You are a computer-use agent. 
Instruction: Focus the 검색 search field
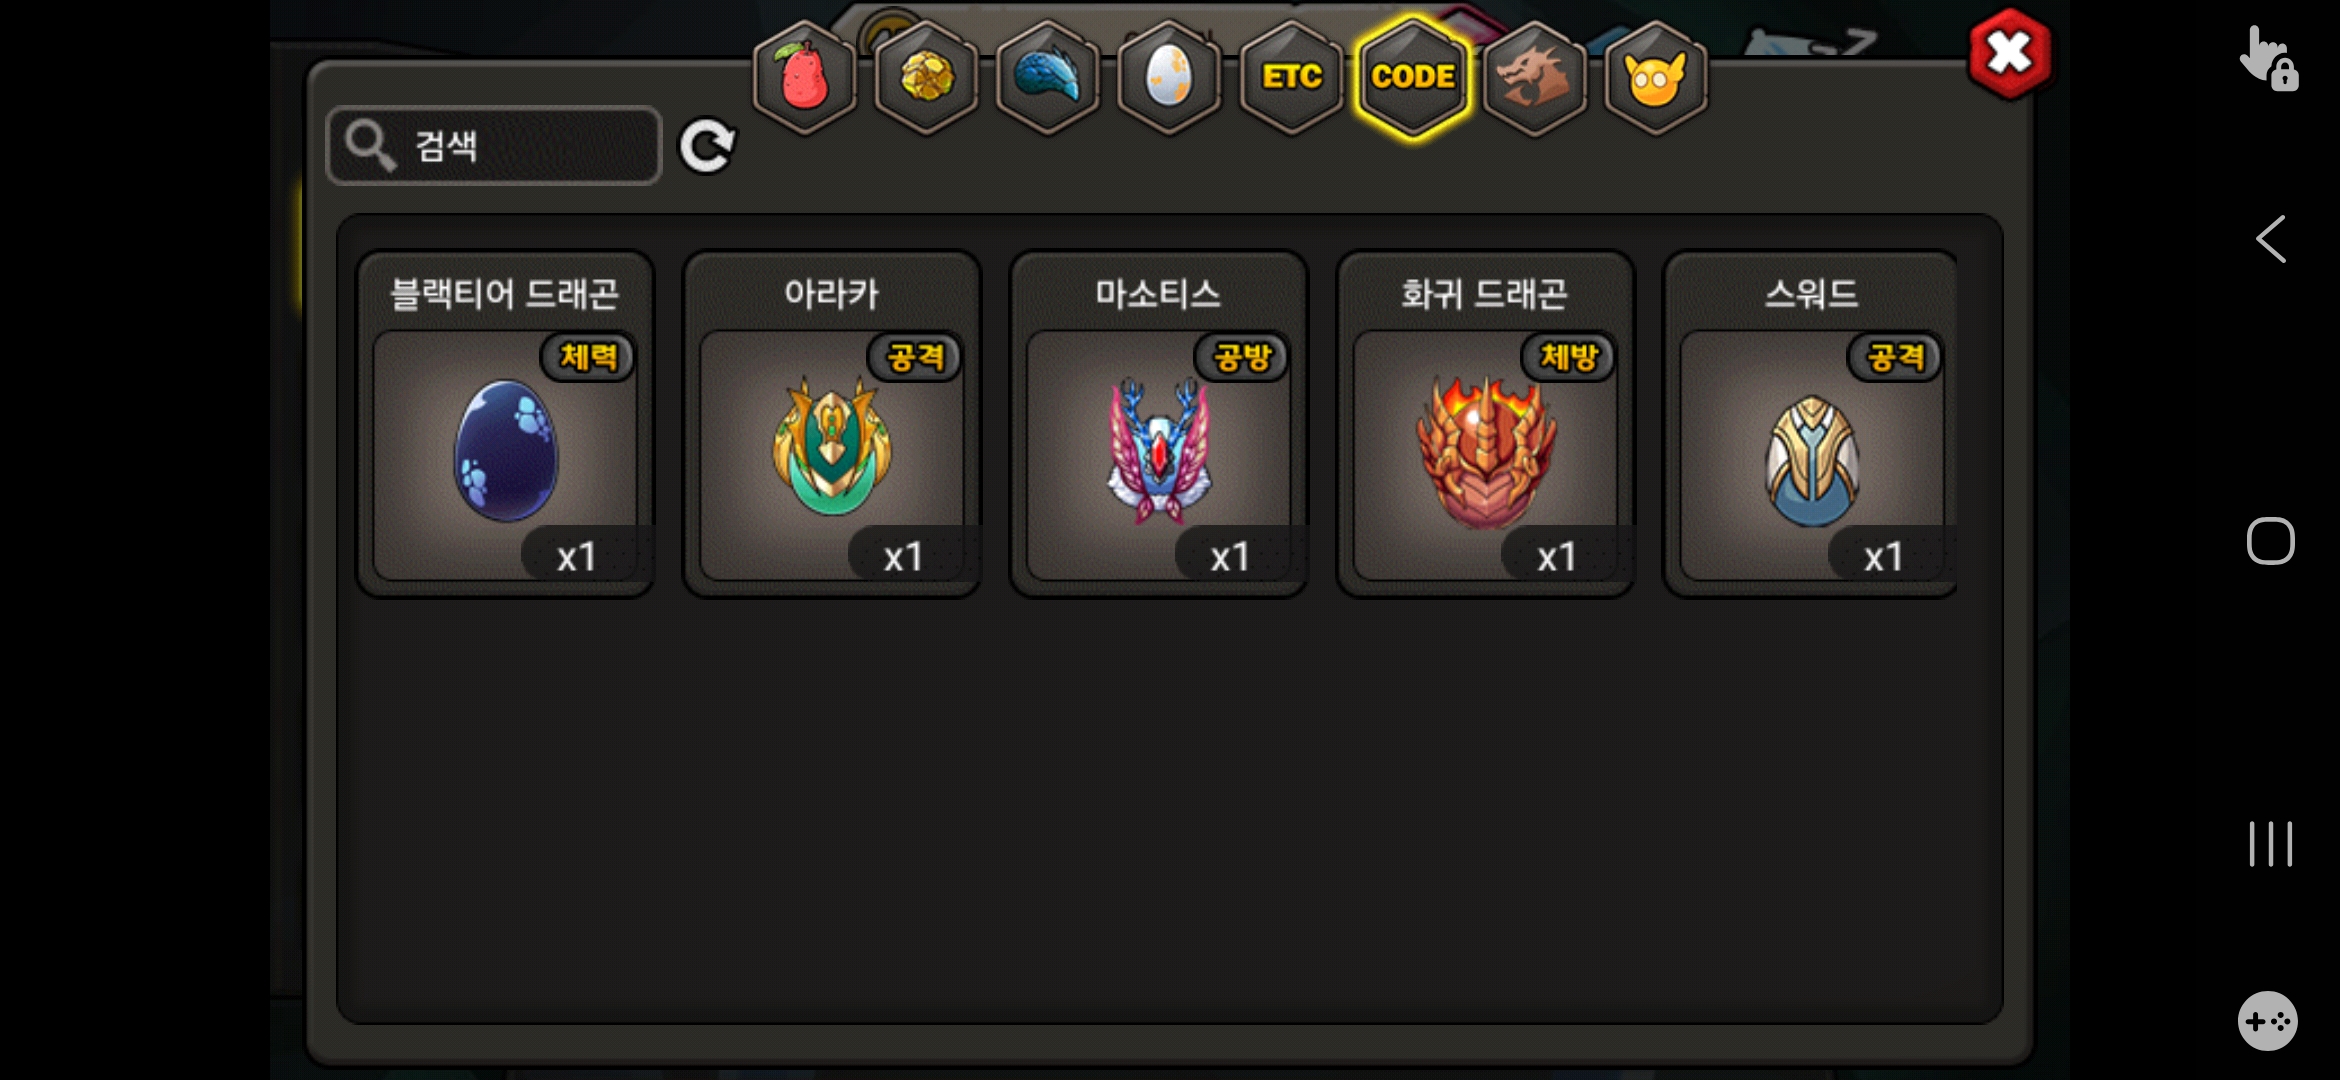494,146
